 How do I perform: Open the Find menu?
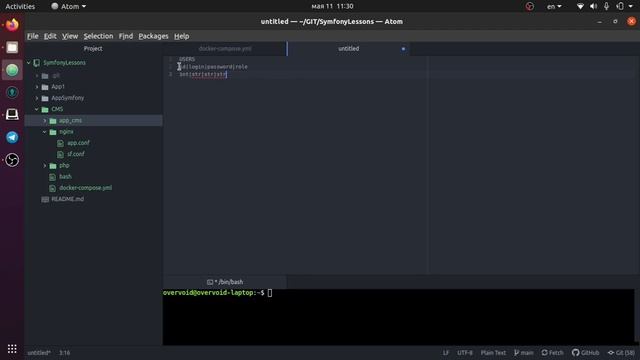[x=126, y=36]
